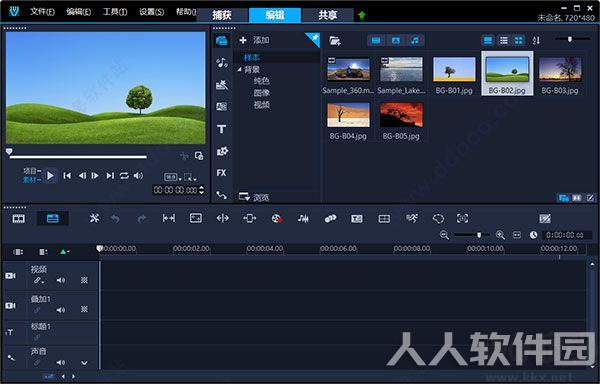The width and height of the screenshot is (600, 384).
Task: Open the Transition library icon
Action: [x=222, y=106]
